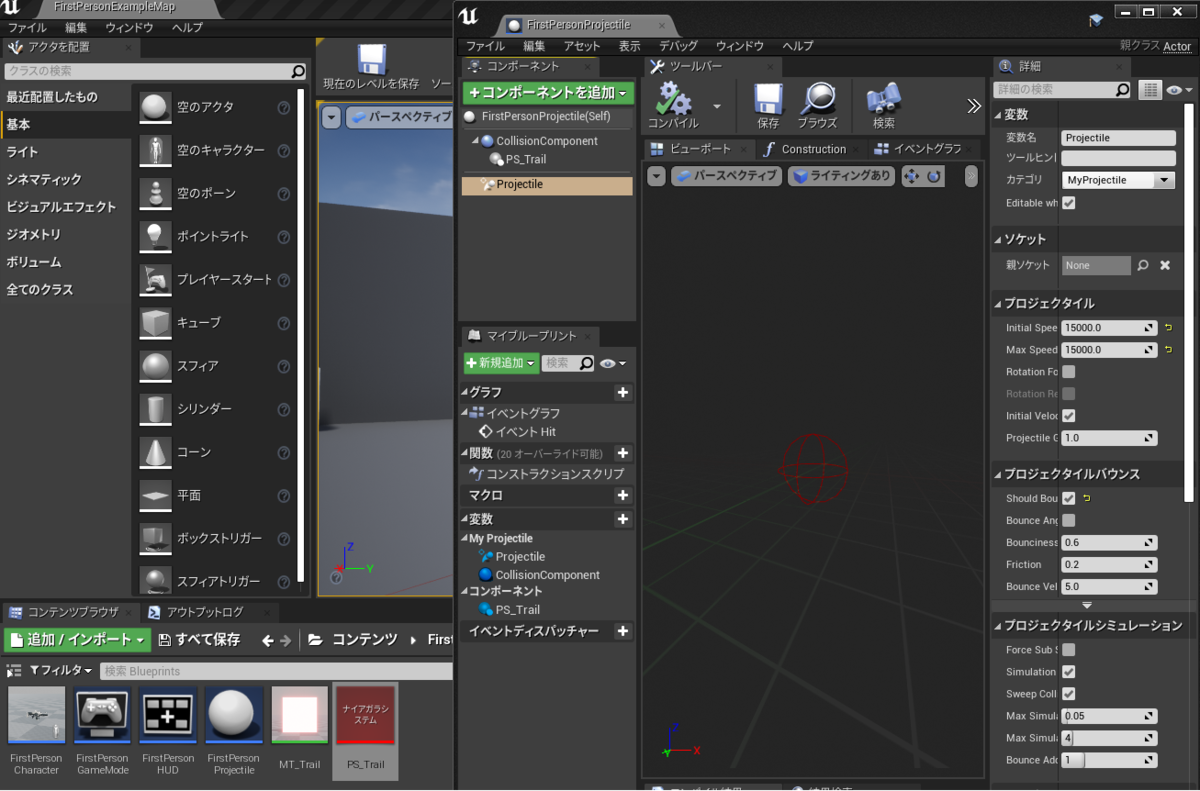Toggle Editable when spawned checkbox
The height and width of the screenshot is (791, 1200).
pyautogui.click(x=1069, y=203)
